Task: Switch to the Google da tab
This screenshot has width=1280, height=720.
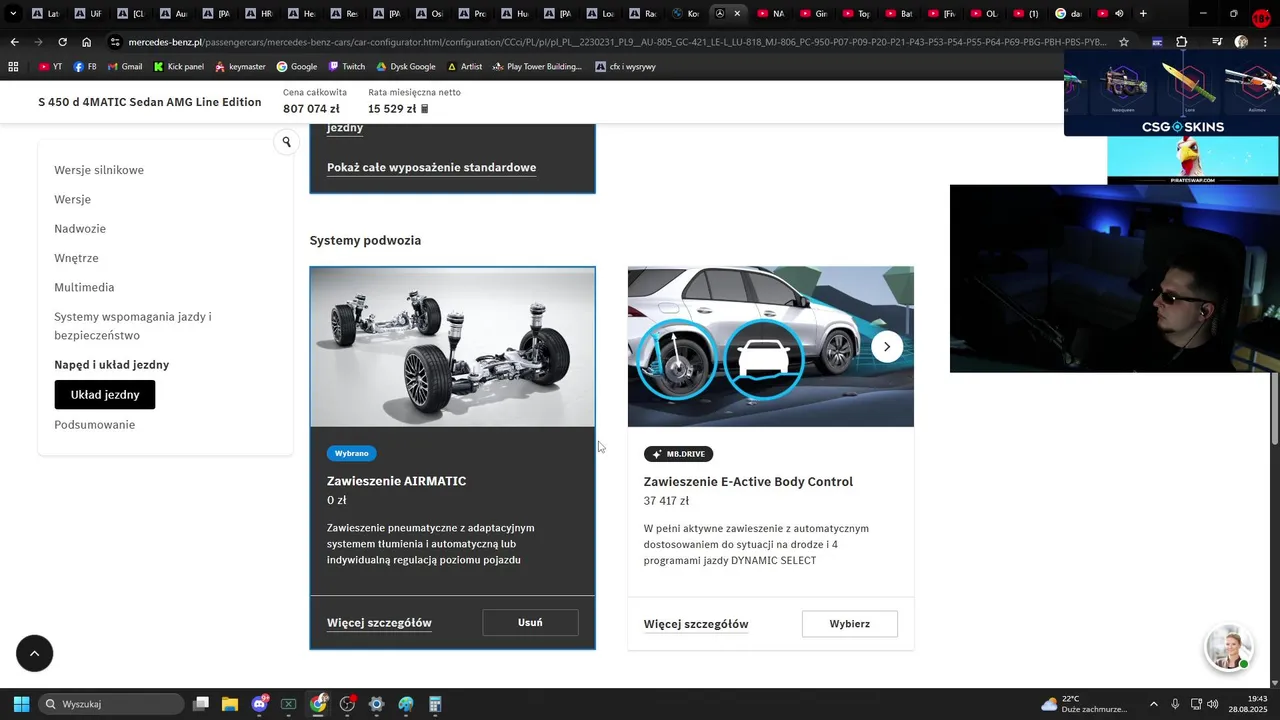Action: [x=1067, y=14]
